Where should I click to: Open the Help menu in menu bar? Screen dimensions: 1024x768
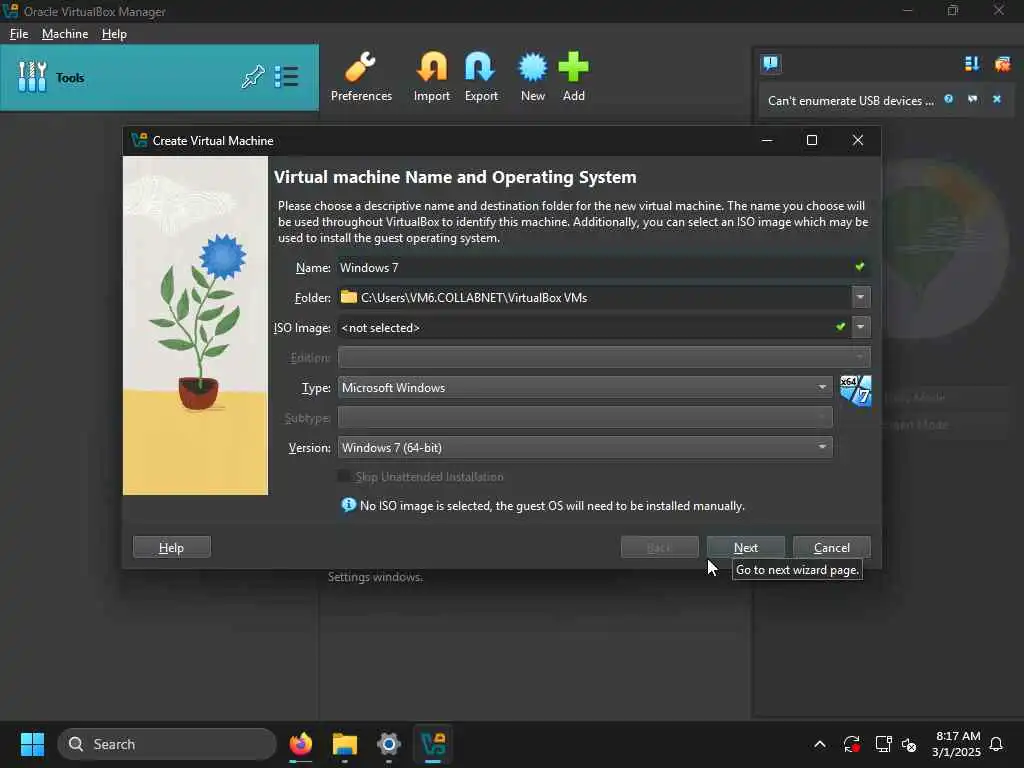point(114,33)
